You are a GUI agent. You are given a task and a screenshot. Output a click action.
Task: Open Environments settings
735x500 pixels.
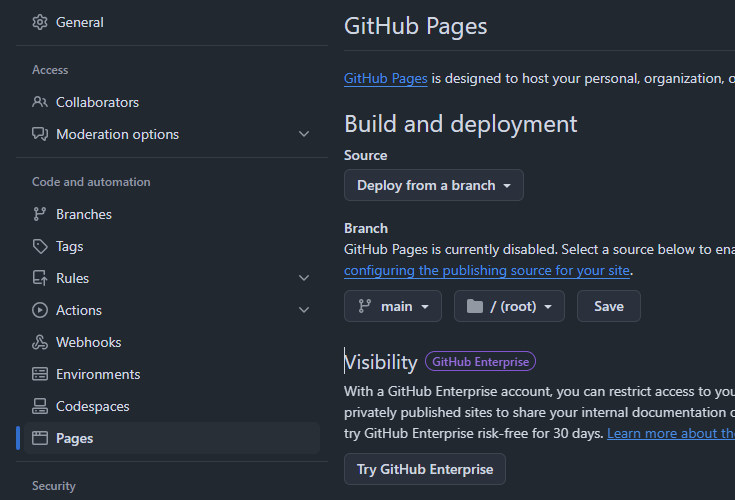coord(172,374)
